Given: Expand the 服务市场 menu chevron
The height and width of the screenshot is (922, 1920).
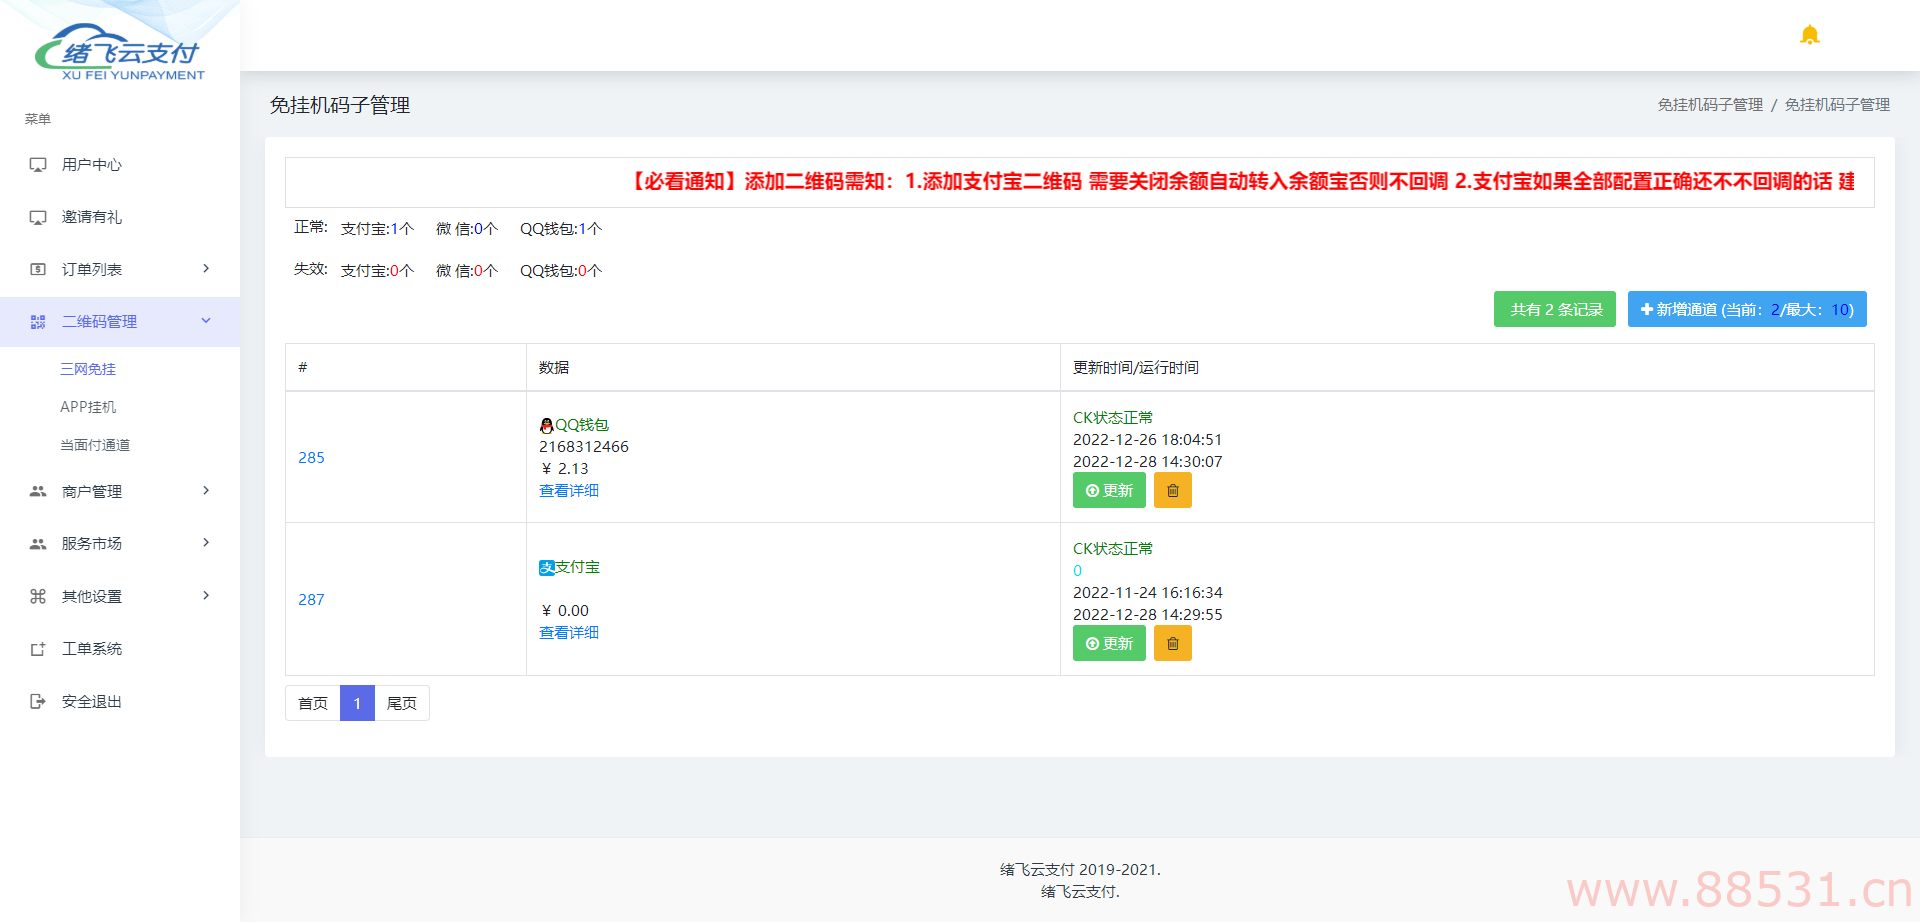Looking at the screenshot, I should [206, 543].
